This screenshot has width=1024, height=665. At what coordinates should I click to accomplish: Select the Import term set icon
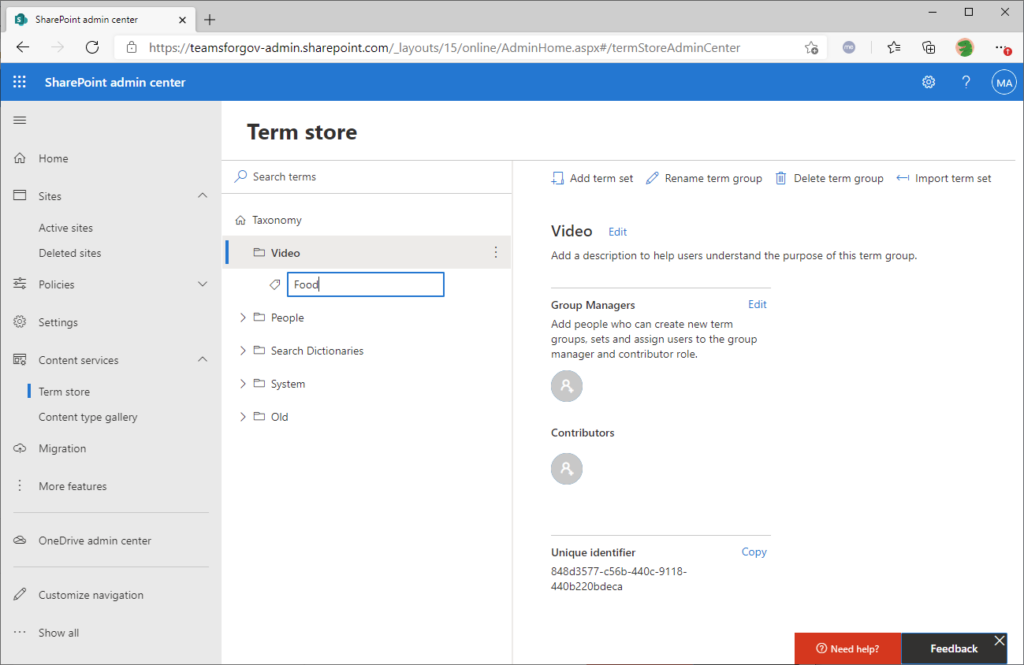902,177
